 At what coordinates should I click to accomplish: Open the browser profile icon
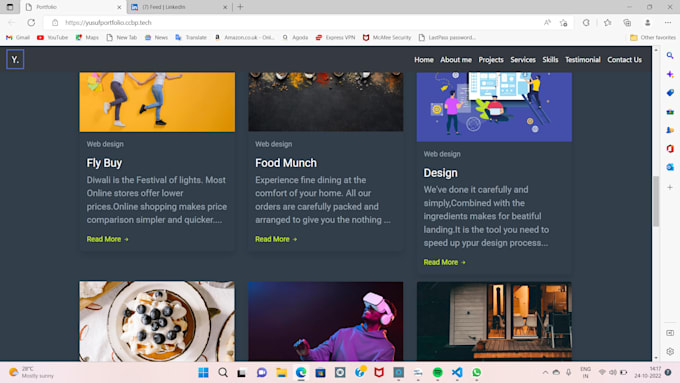(x=647, y=23)
